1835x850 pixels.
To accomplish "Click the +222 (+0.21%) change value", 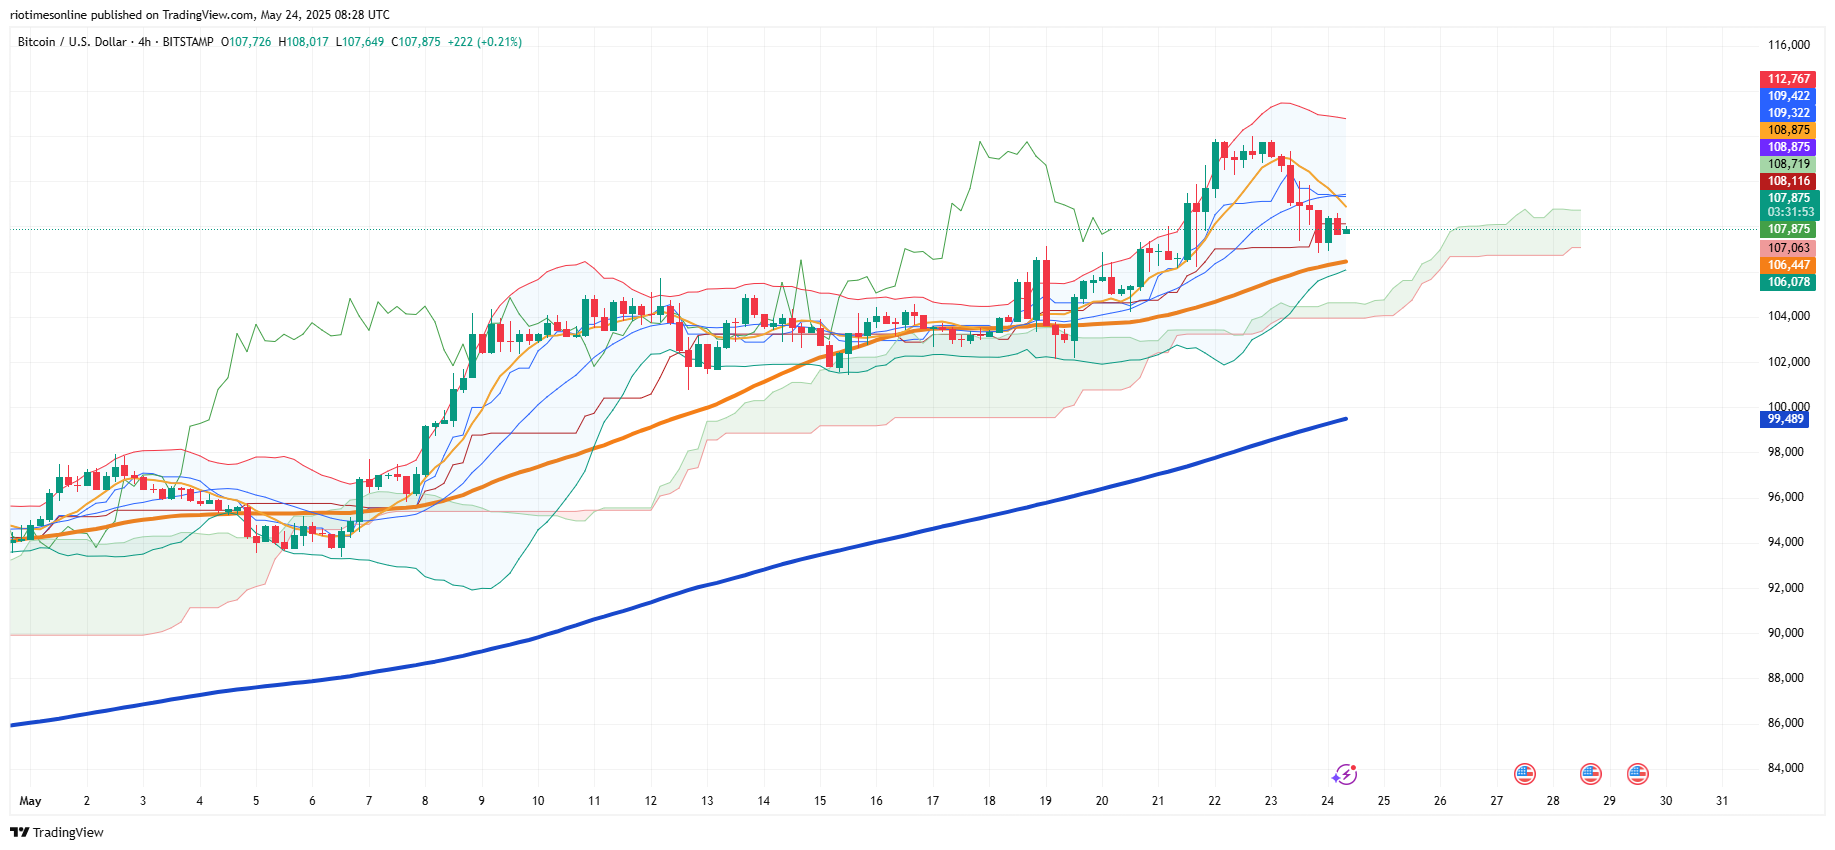I will tap(485, 42).
